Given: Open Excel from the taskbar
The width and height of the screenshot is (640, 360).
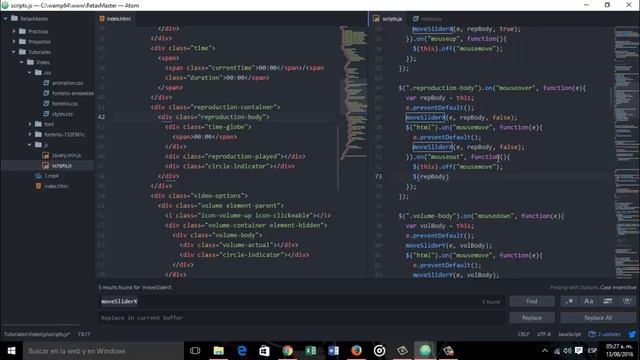Looking at the screenshot, I should pyautogui.click(x=311, y=351).
